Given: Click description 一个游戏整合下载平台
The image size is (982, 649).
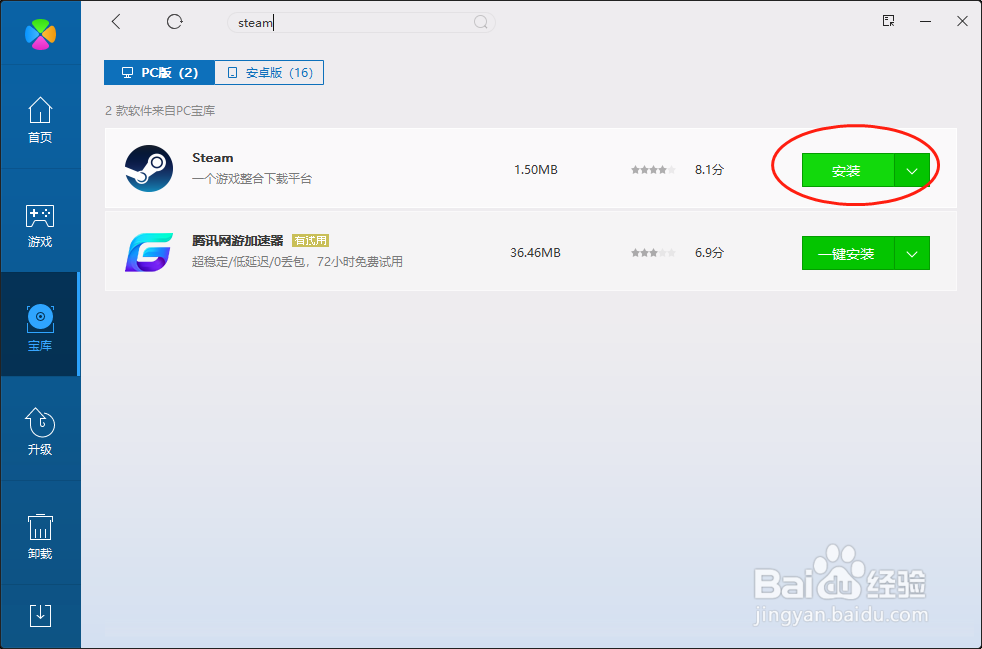Looking at the screenshot, I should click(252, 179).
